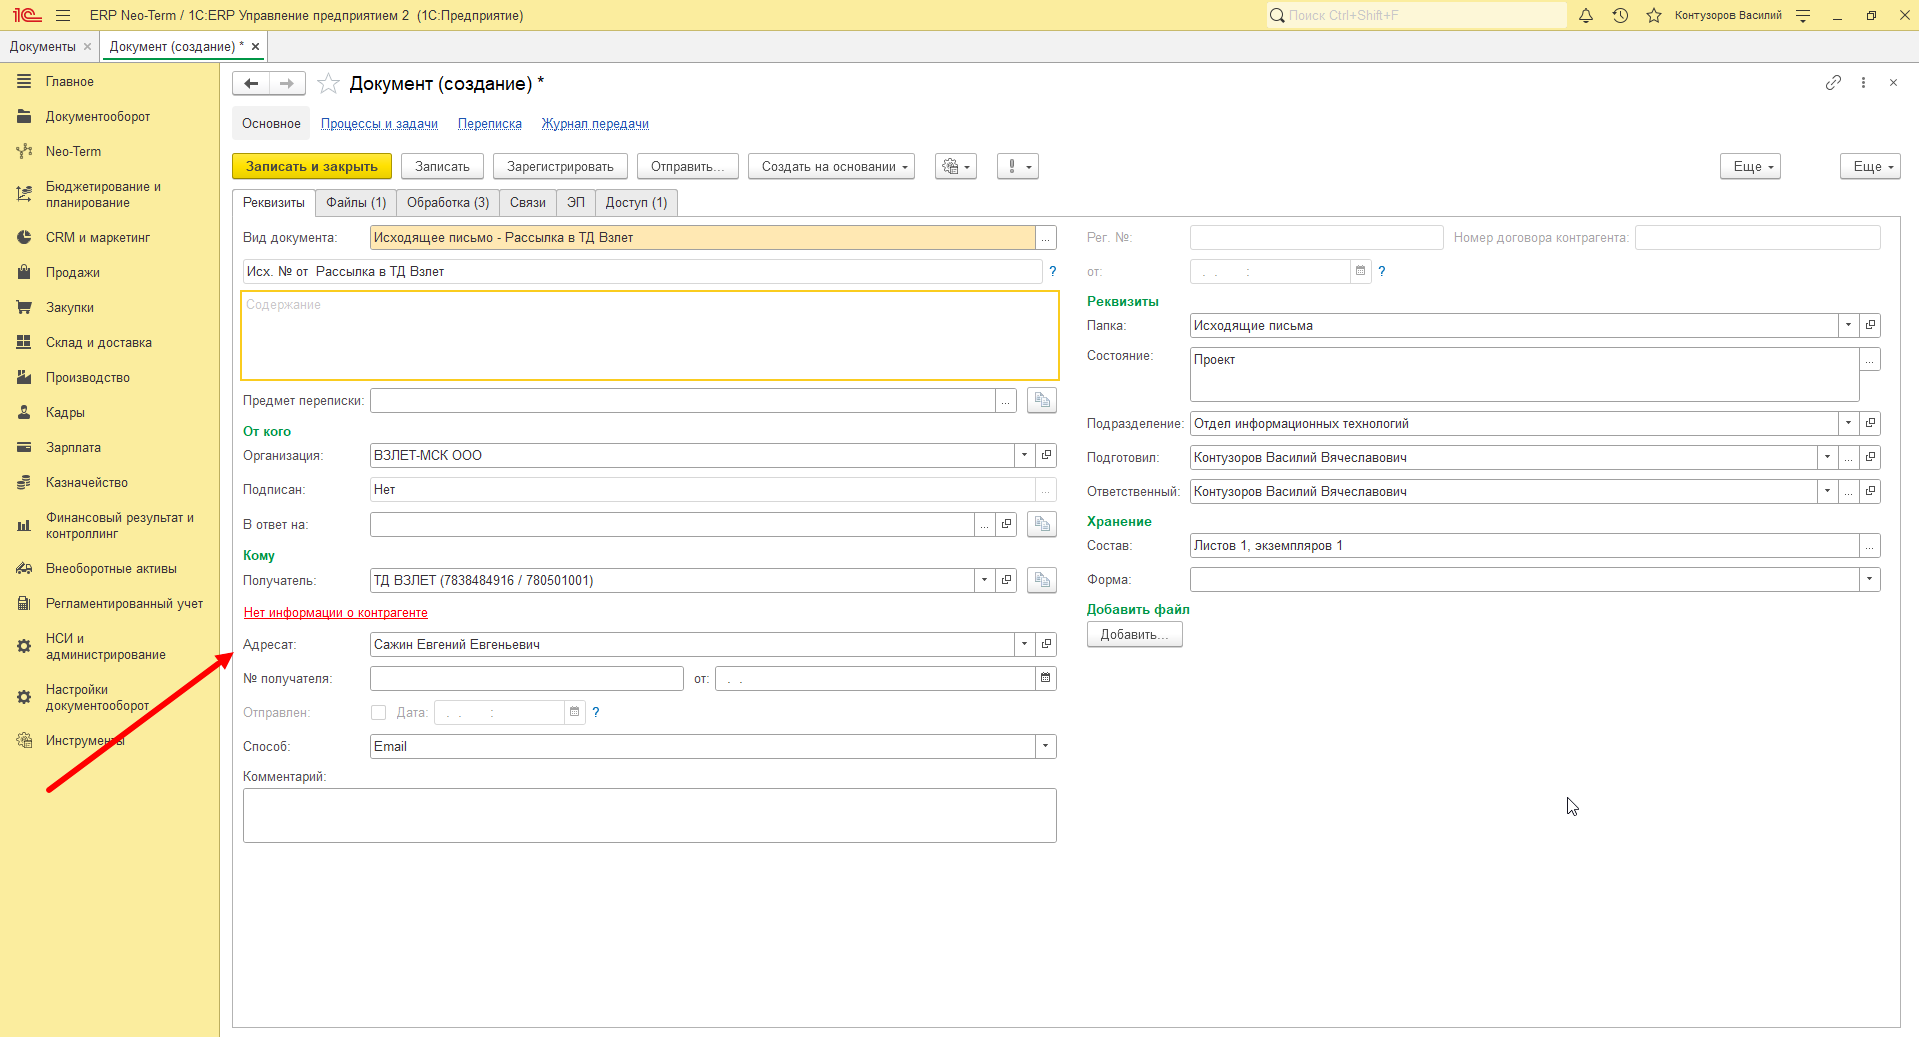The height and width of the screenshot is (1037, 1919).
Task: Open calendar for 'No получателя' date
Action: pos(1046,678)
